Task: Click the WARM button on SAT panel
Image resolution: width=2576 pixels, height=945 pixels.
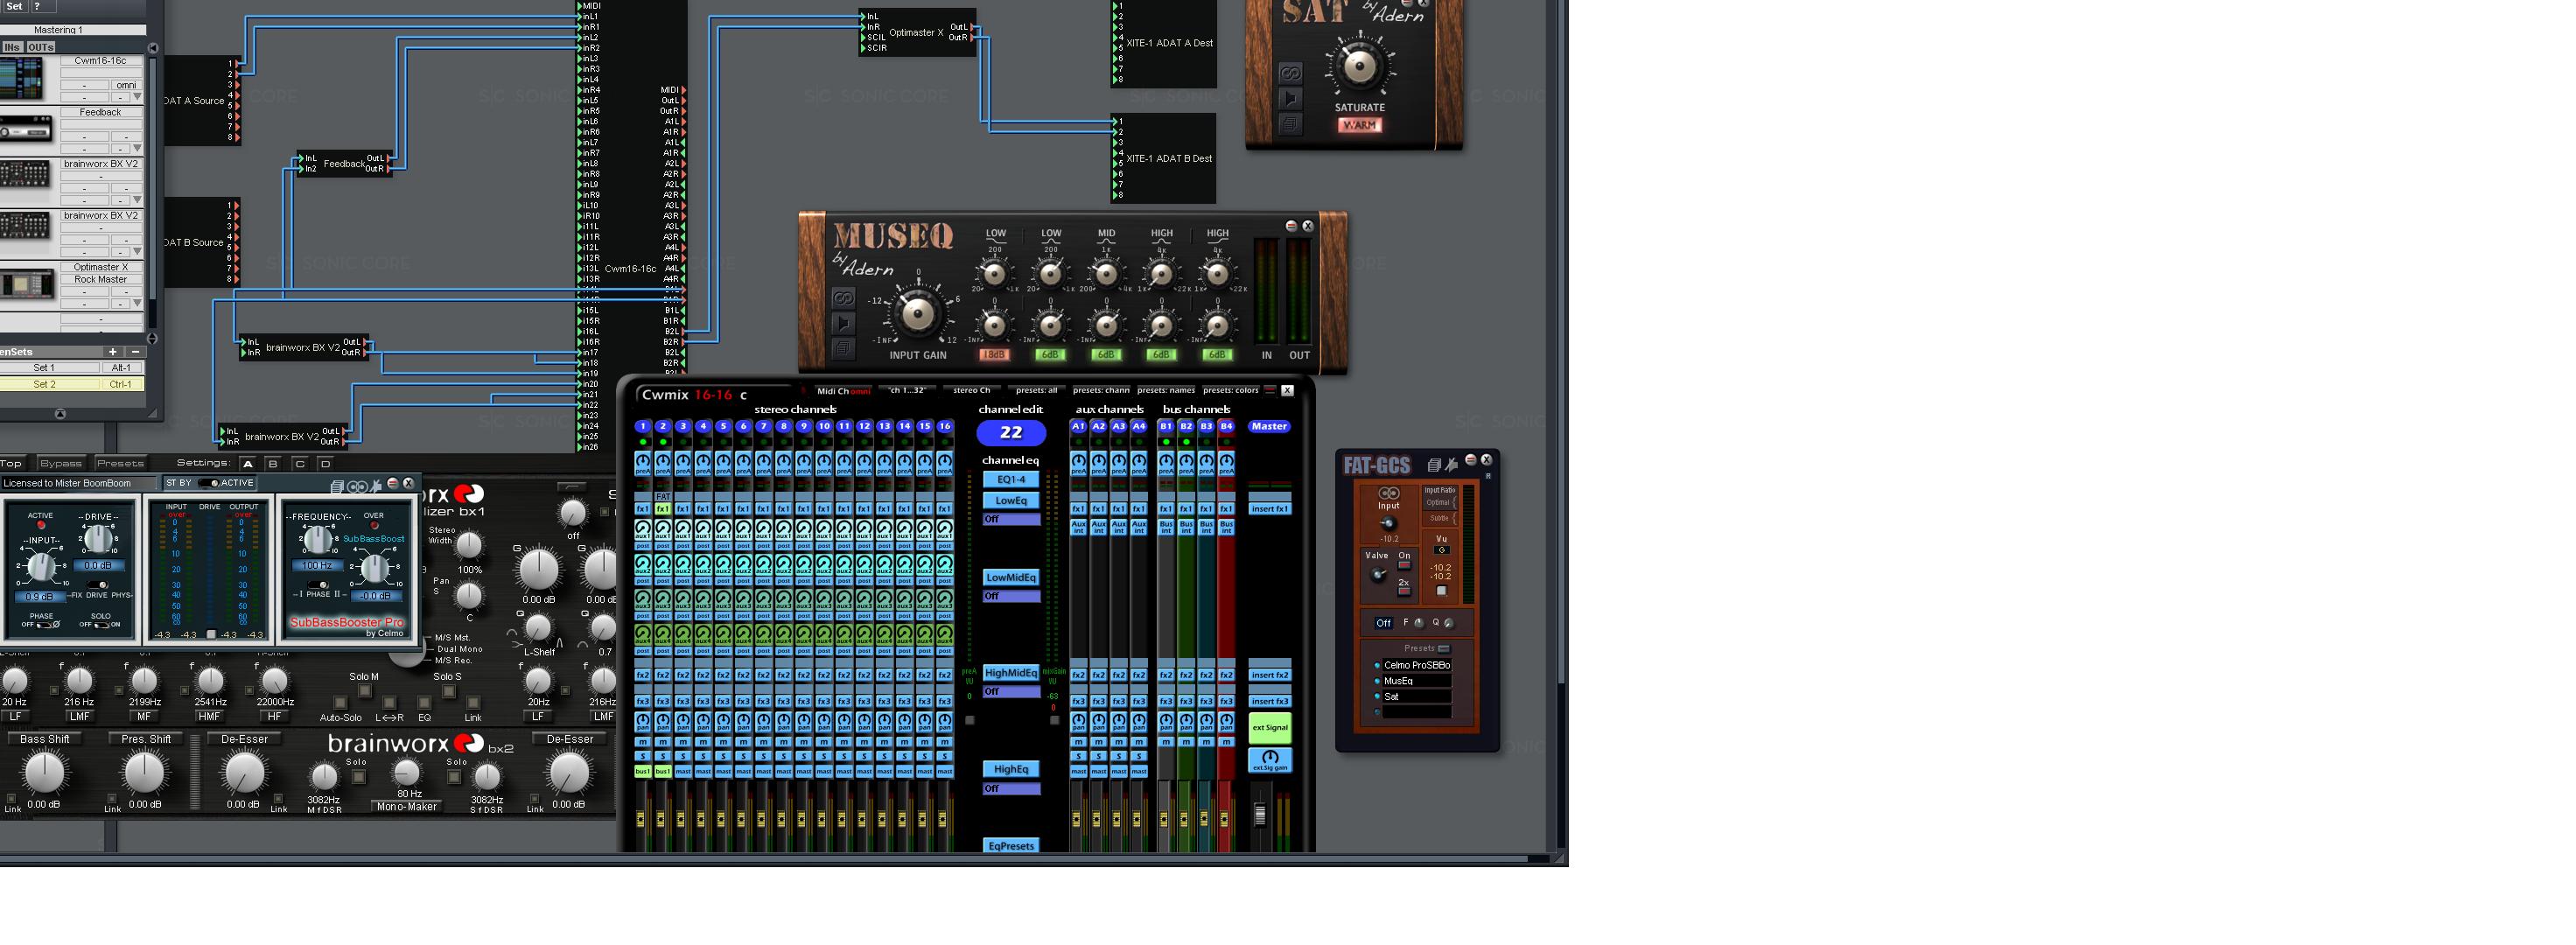Action: click(x=1359, y=125)
